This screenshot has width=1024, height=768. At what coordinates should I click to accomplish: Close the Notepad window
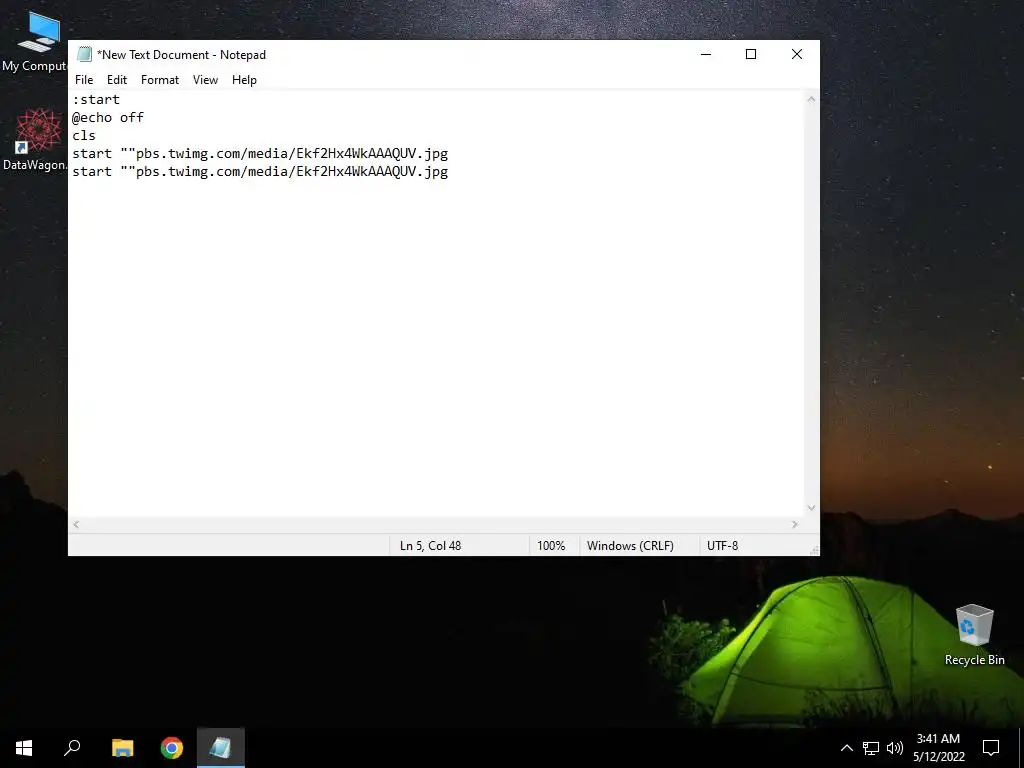[797, 54]
